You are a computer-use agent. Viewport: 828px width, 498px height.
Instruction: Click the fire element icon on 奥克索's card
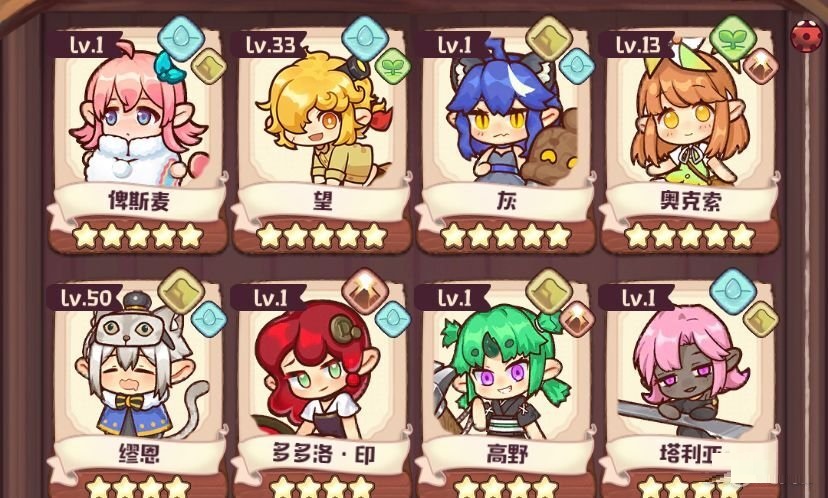(760, 67)
